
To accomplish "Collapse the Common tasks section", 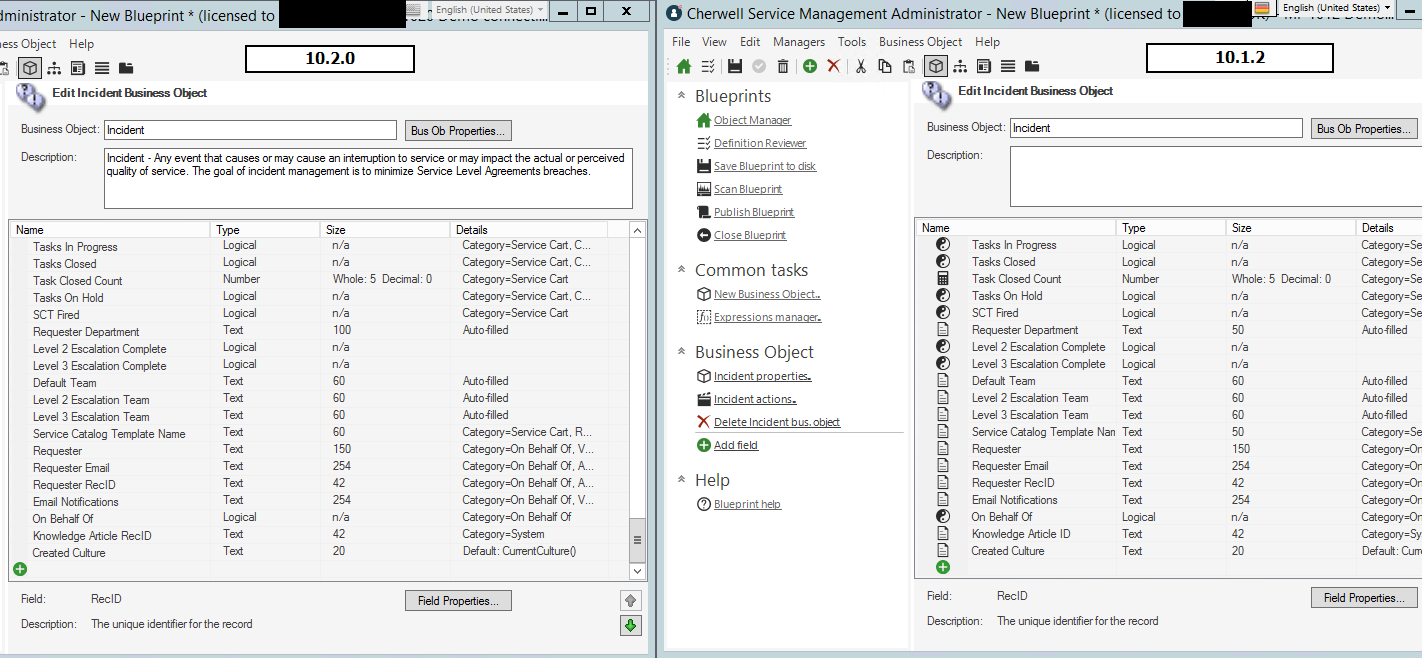I will tap(679, 270).
